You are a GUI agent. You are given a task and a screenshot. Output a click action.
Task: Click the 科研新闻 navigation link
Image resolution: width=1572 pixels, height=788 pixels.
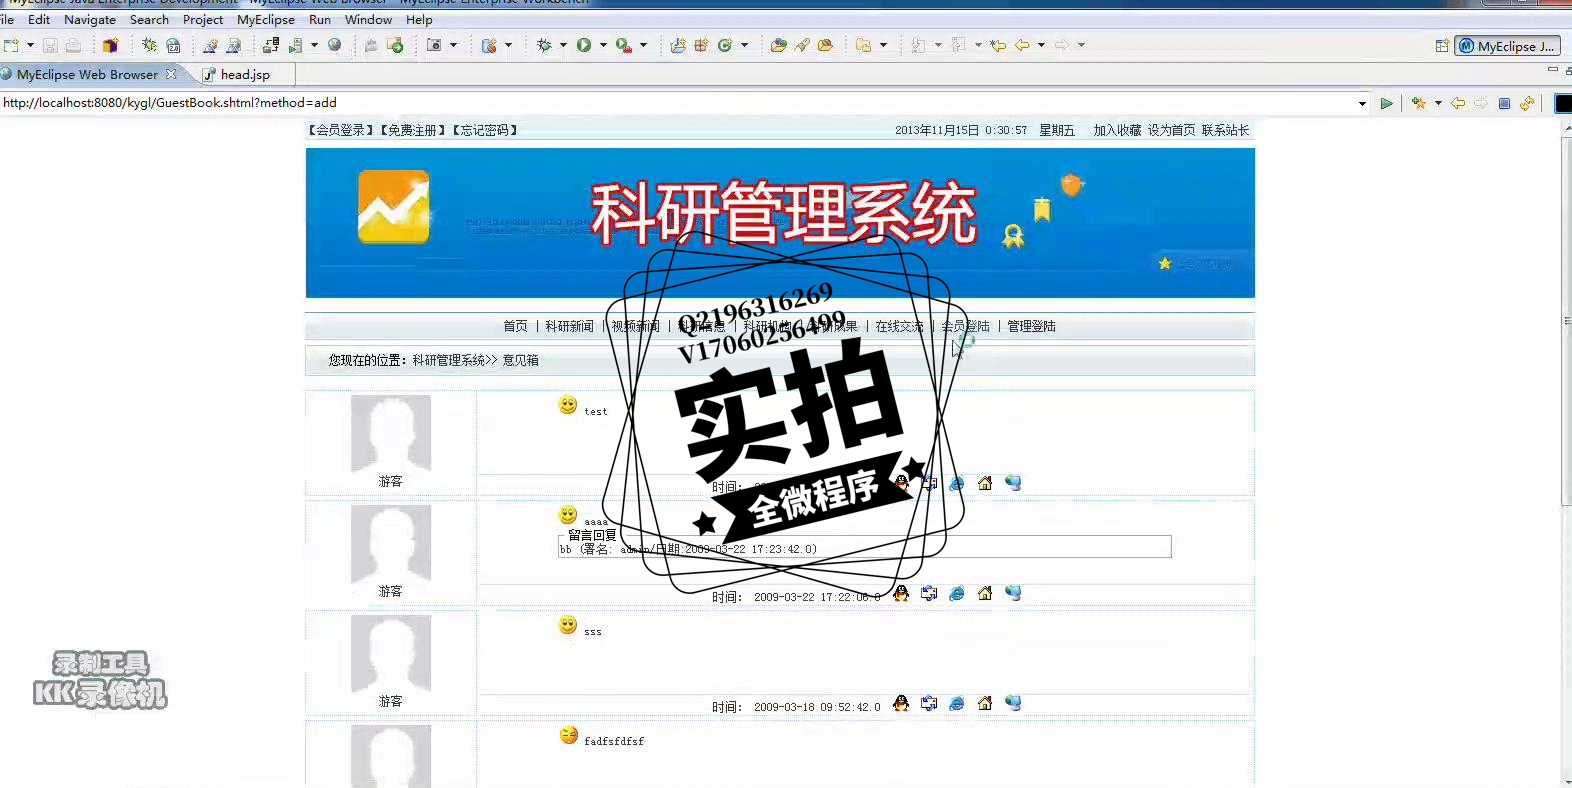[x=569, y=326]
